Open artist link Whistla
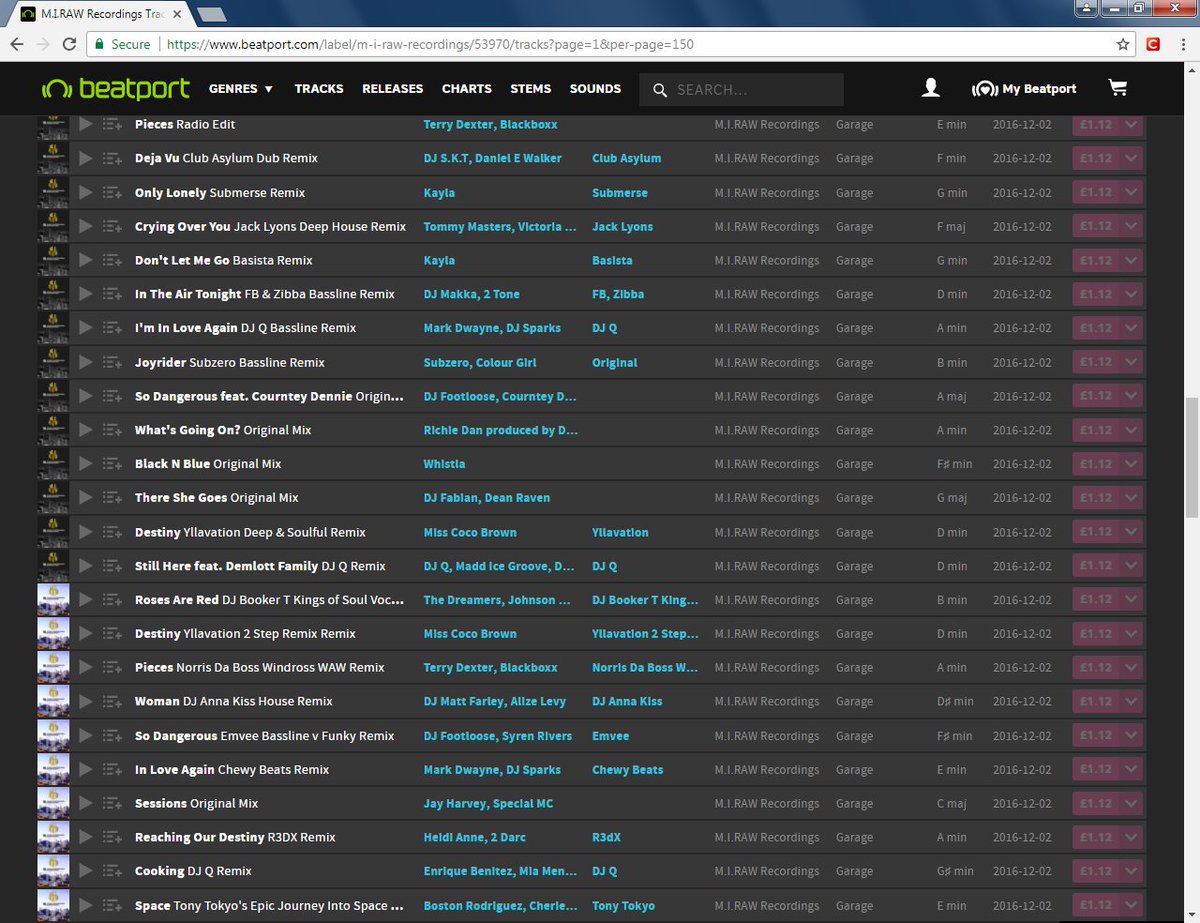 (x=444, y=464)
